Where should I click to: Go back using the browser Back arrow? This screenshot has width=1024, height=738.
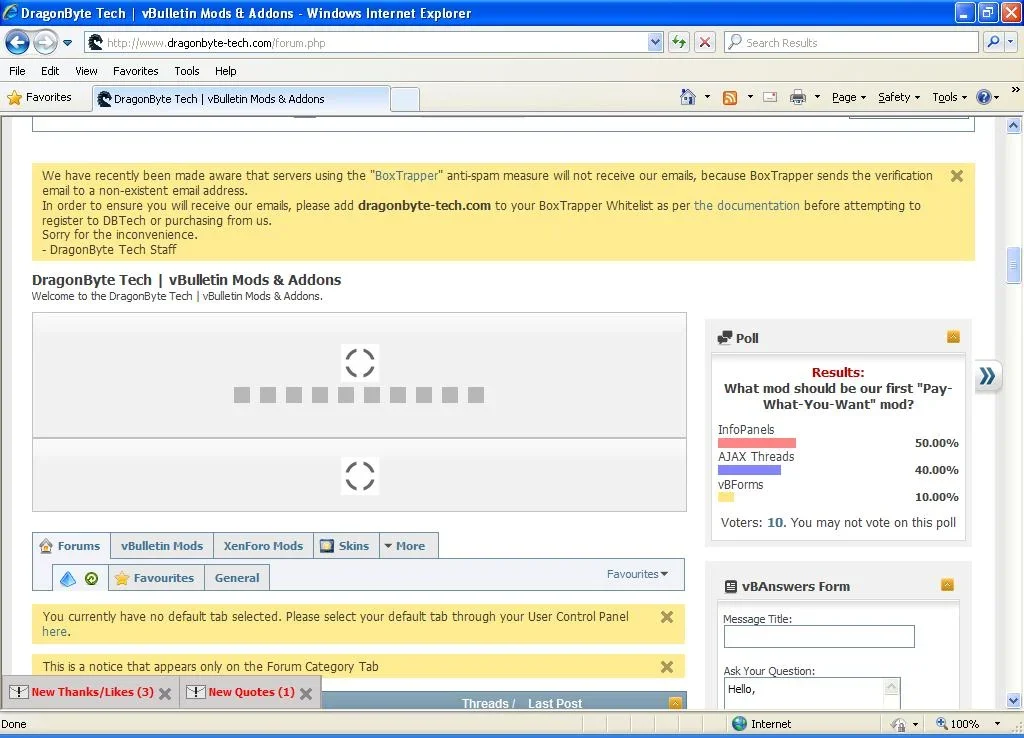coord(18,43)
